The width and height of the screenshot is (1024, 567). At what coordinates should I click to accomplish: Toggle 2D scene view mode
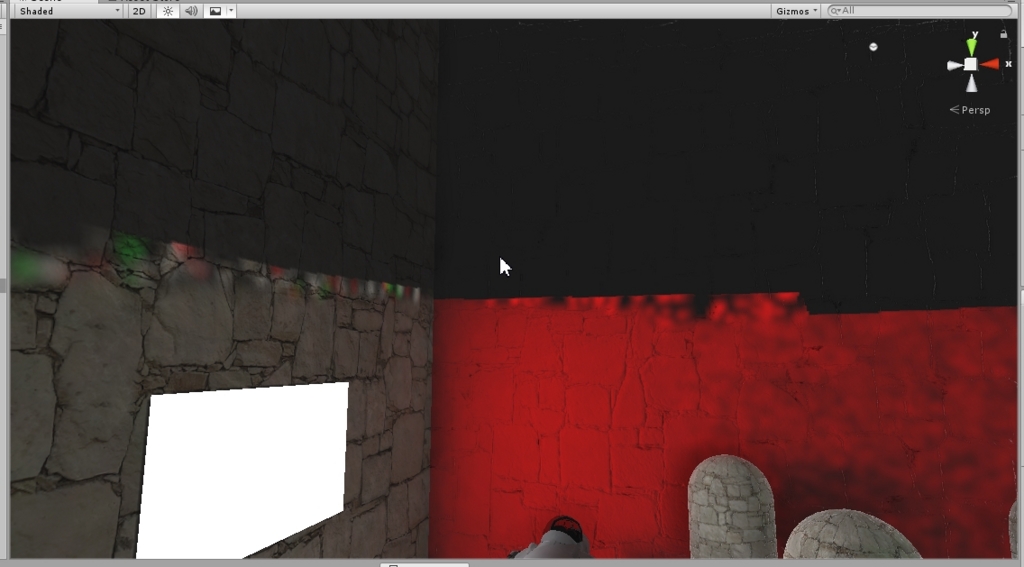coord(138,11)
